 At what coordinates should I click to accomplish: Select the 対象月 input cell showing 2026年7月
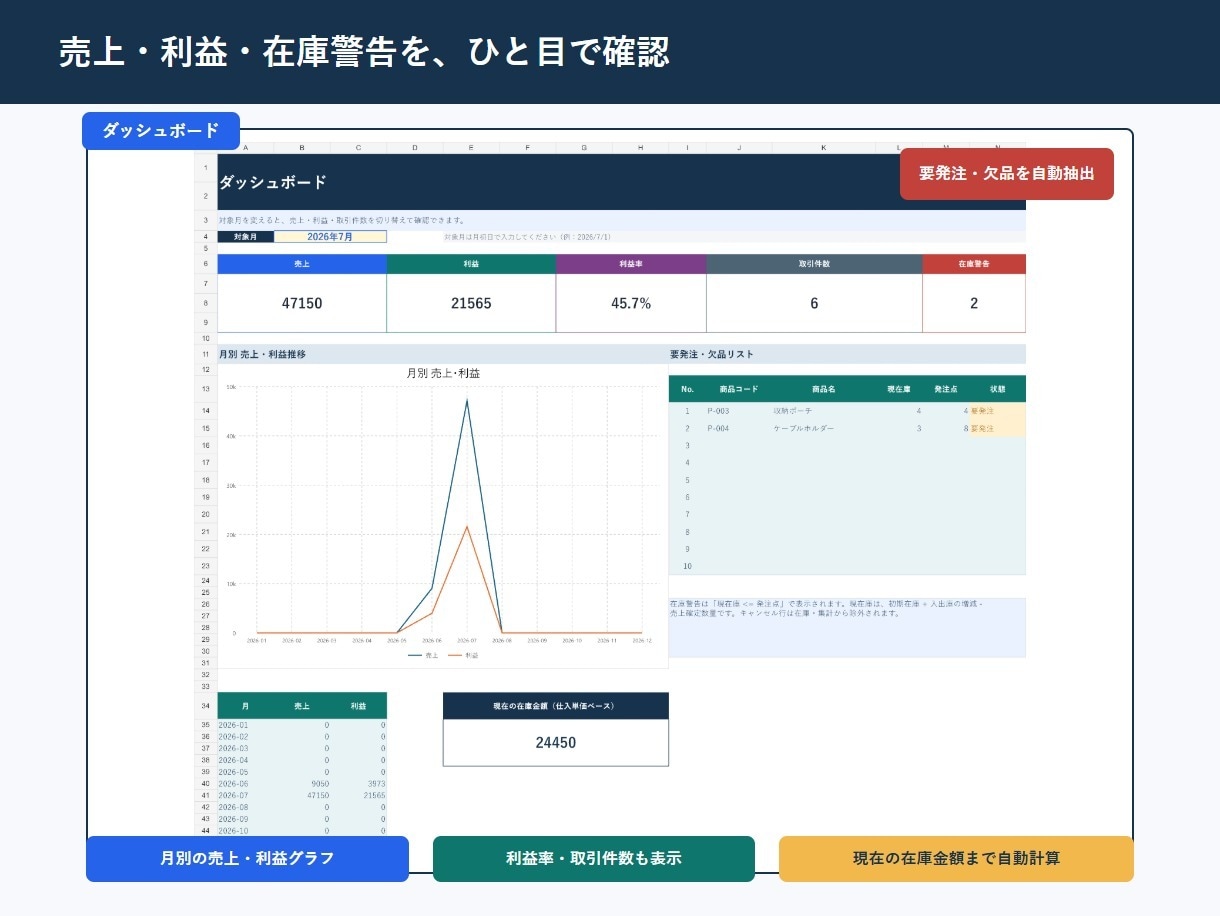[x=330, y=237]
